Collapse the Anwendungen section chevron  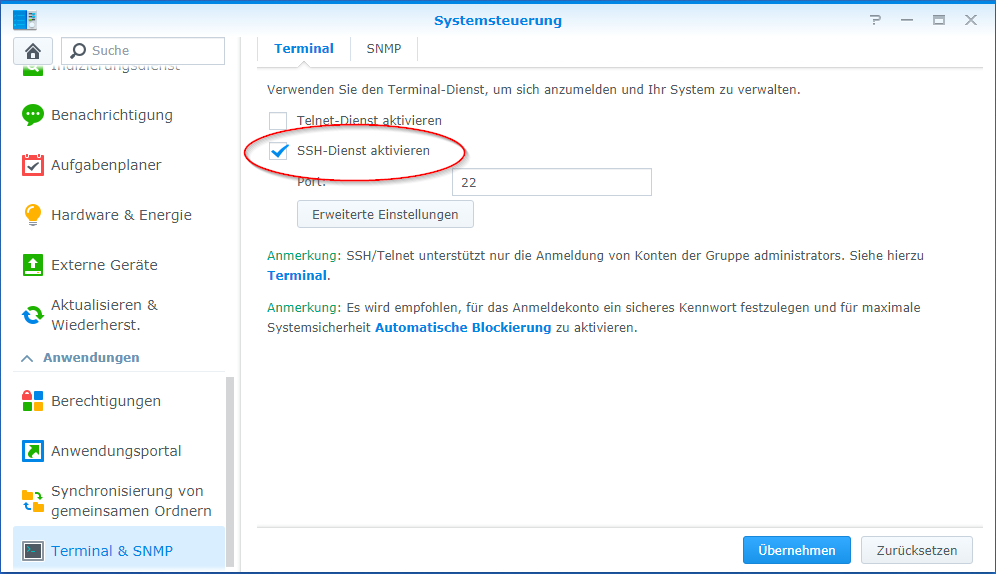27,358
